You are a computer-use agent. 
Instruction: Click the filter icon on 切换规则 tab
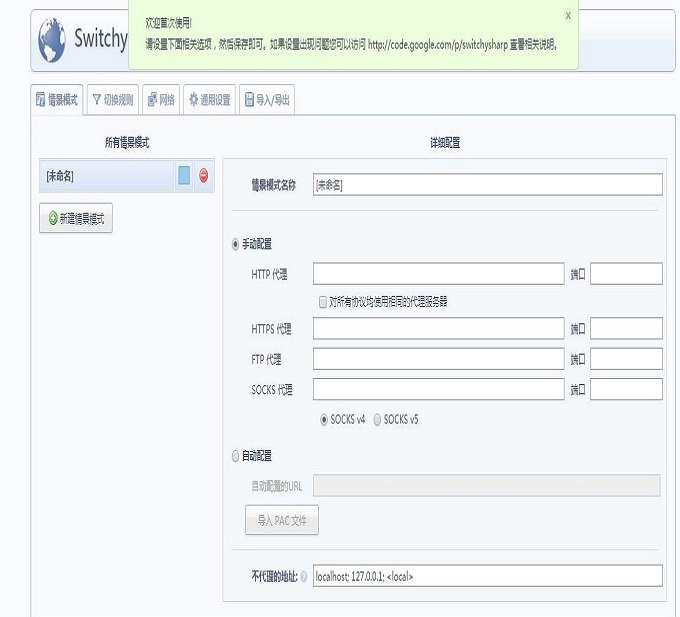pos(97,99)
